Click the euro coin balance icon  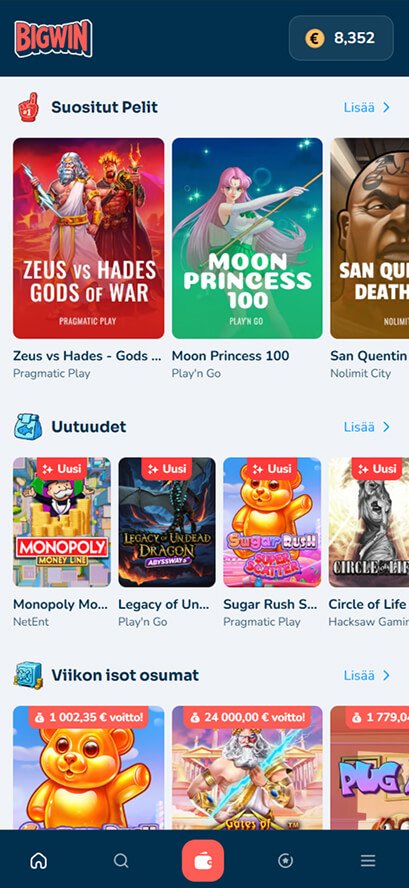click(315, 39)
